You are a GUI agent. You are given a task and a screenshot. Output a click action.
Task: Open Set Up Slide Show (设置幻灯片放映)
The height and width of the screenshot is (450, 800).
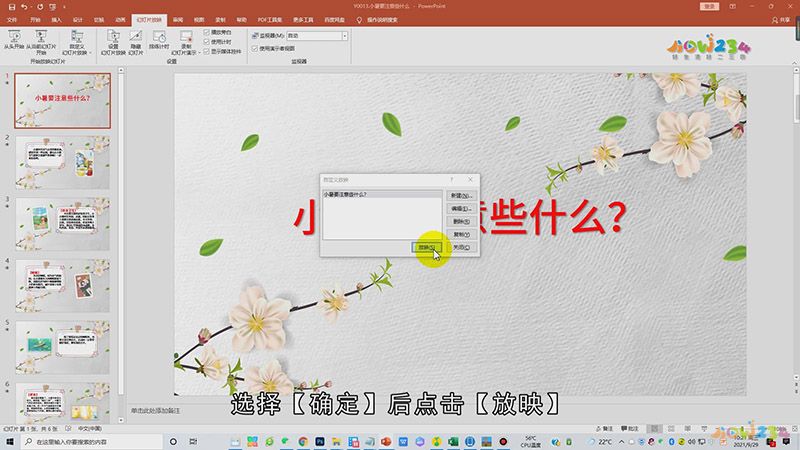point(113,43)
